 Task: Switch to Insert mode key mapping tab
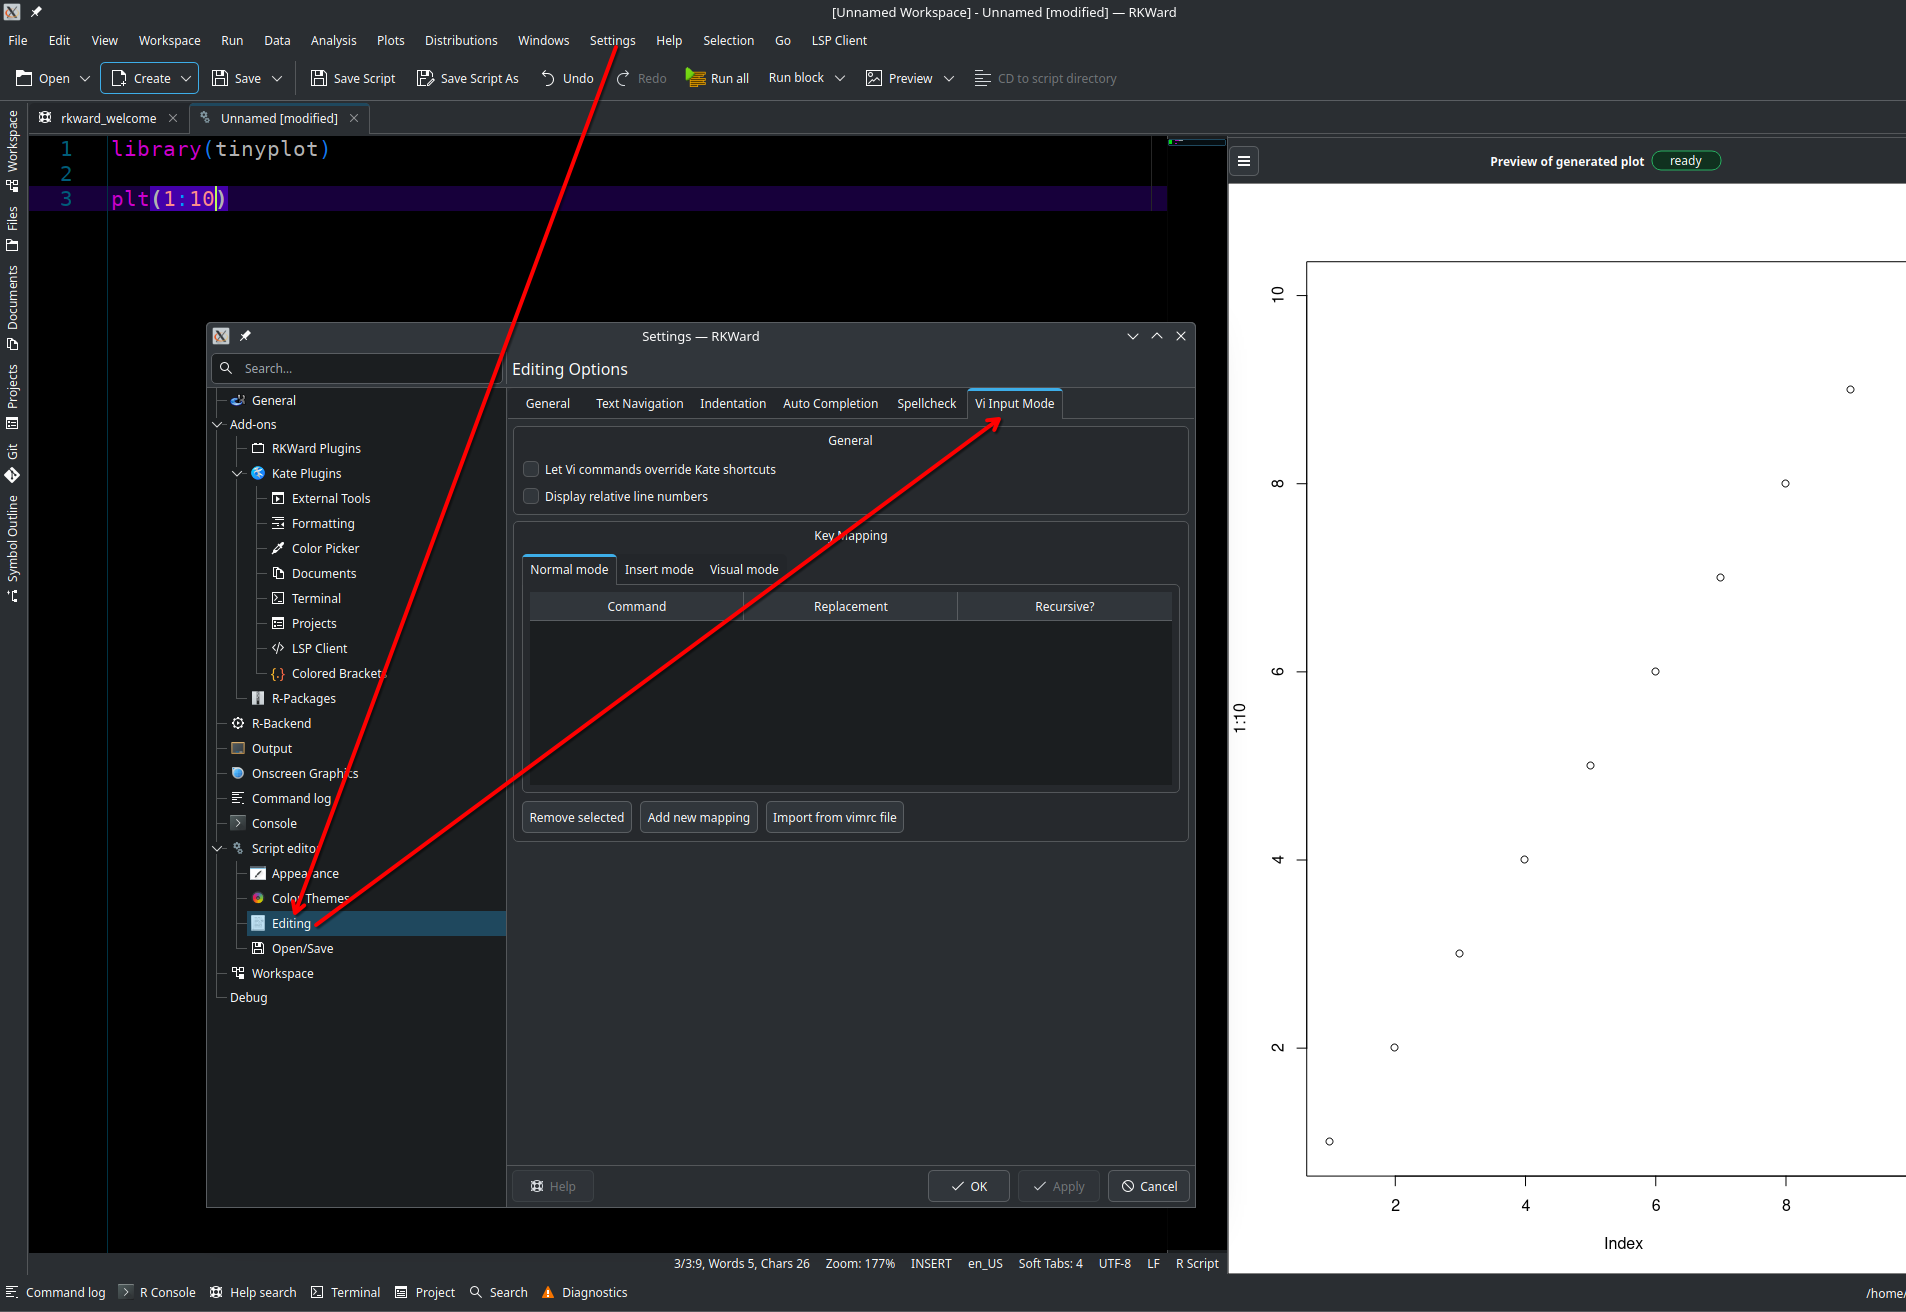pyautogui.click(x=659, y=569)
